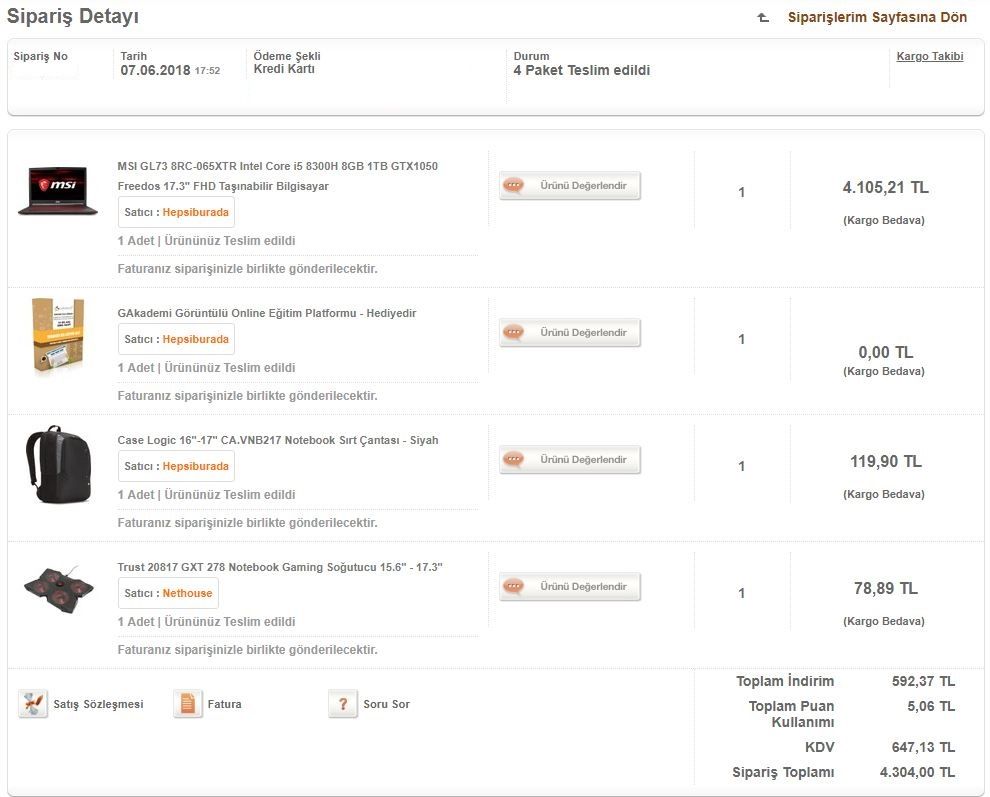Click speech bubble icon on MSI laptop review

pos(514,186)
